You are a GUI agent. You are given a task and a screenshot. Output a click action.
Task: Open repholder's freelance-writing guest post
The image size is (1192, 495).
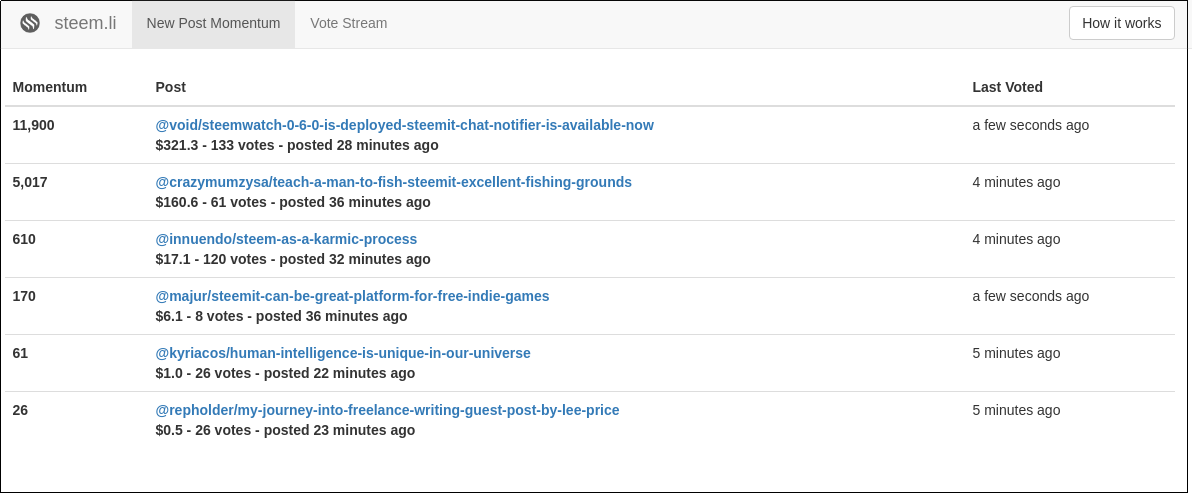tap(387, 410)
